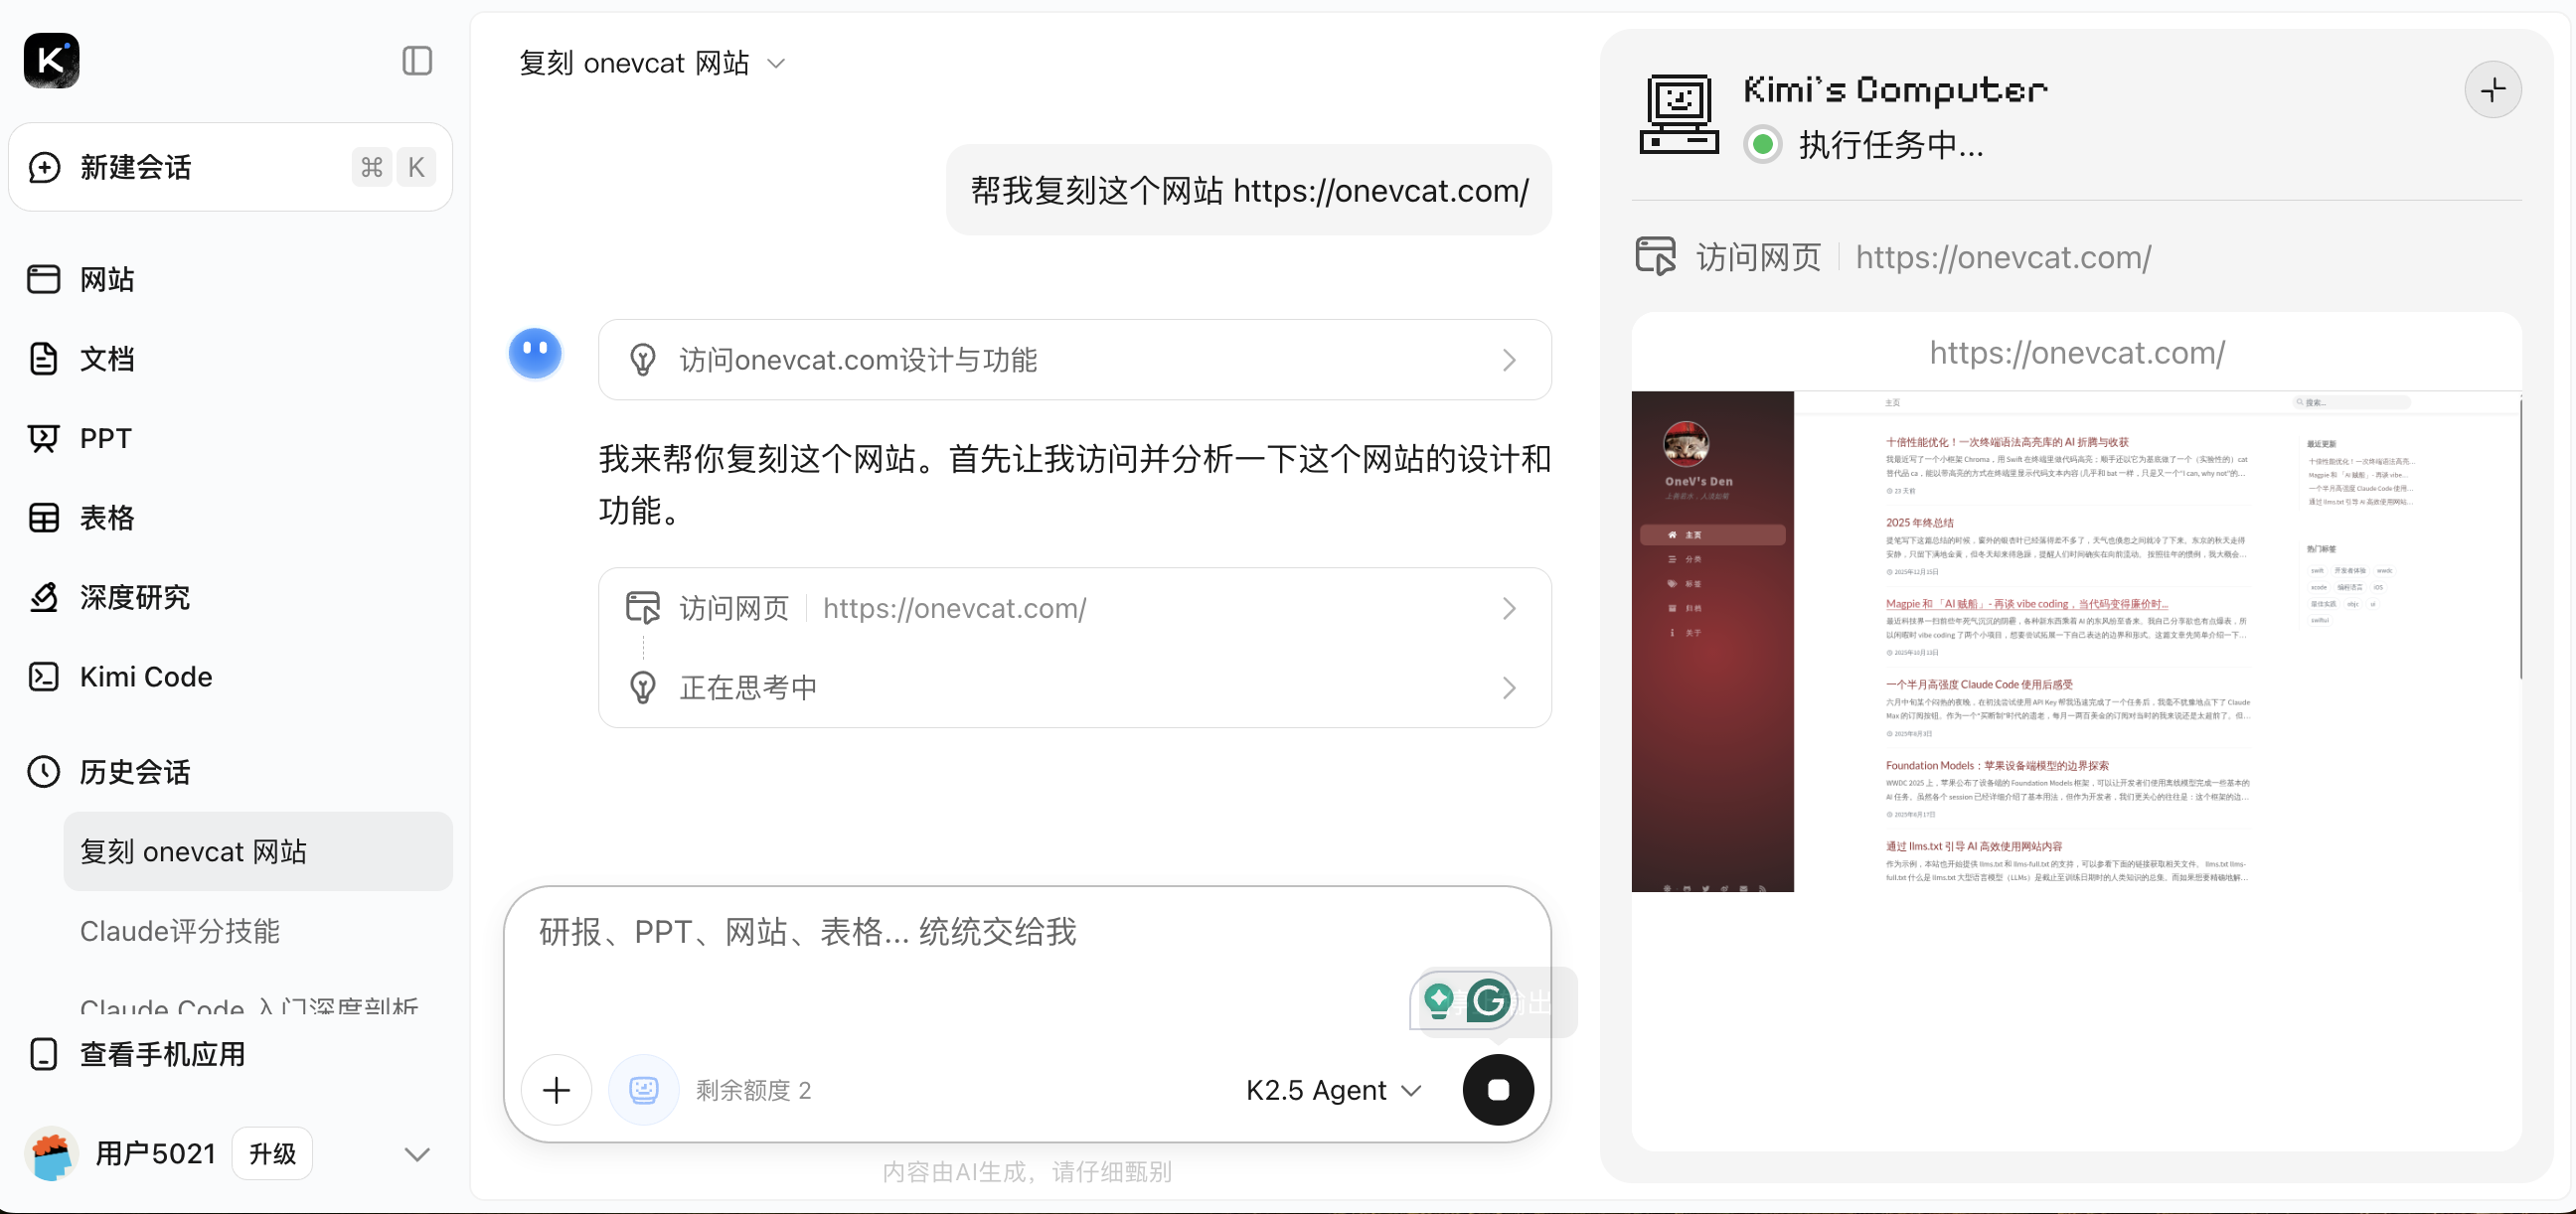Expand the user account chevron at bottom
The height and width of the screenshot is (1214, 2576).
pyautogui.click(x=417, y=1154)
